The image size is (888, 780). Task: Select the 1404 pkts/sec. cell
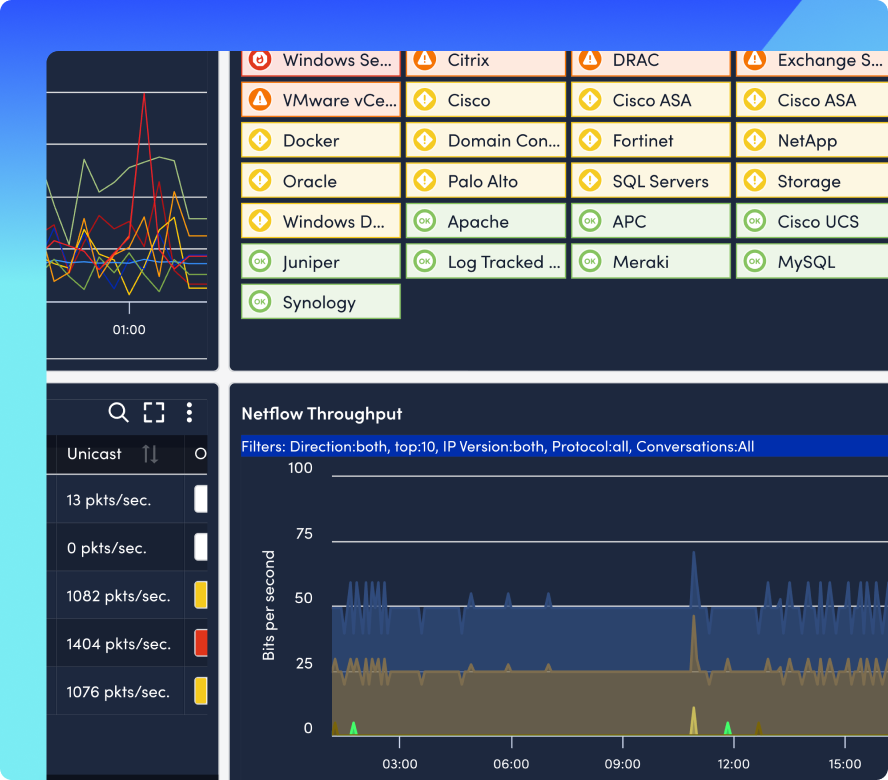(120, 643)
